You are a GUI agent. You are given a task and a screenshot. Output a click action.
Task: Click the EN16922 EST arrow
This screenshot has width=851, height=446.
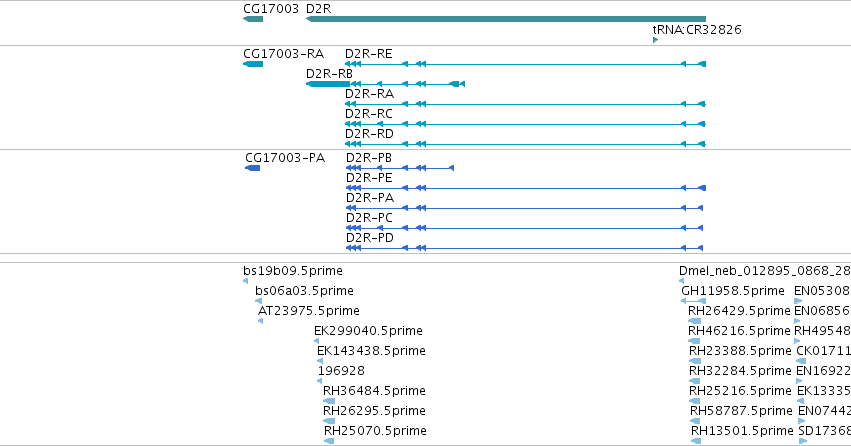(x=799, y=381)
